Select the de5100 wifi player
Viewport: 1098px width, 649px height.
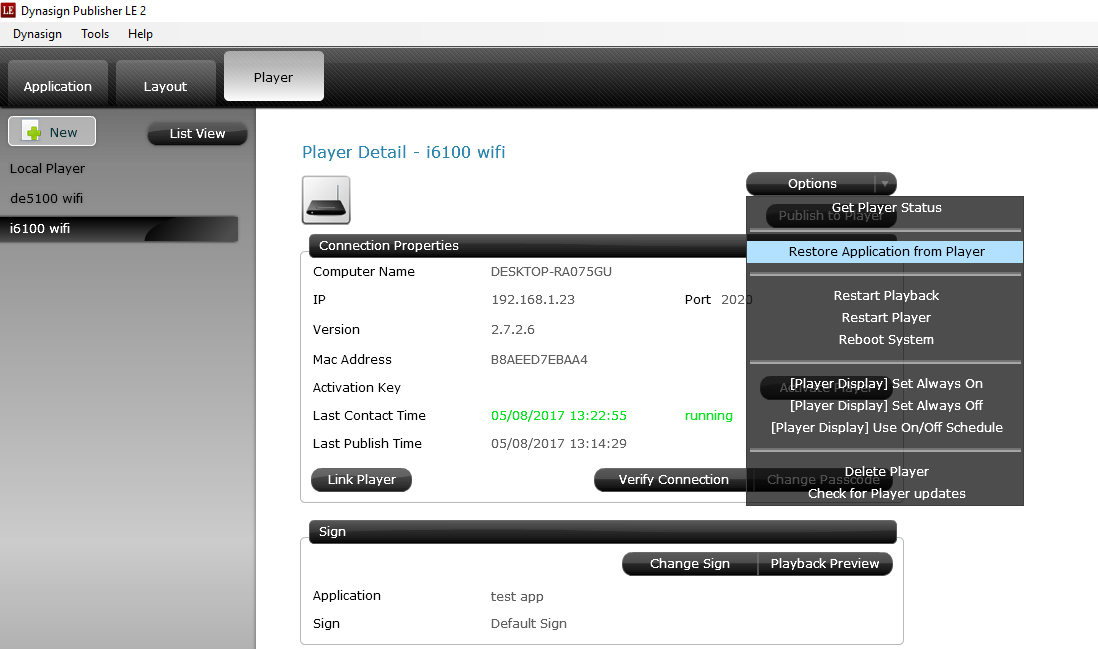coord(46,198)
